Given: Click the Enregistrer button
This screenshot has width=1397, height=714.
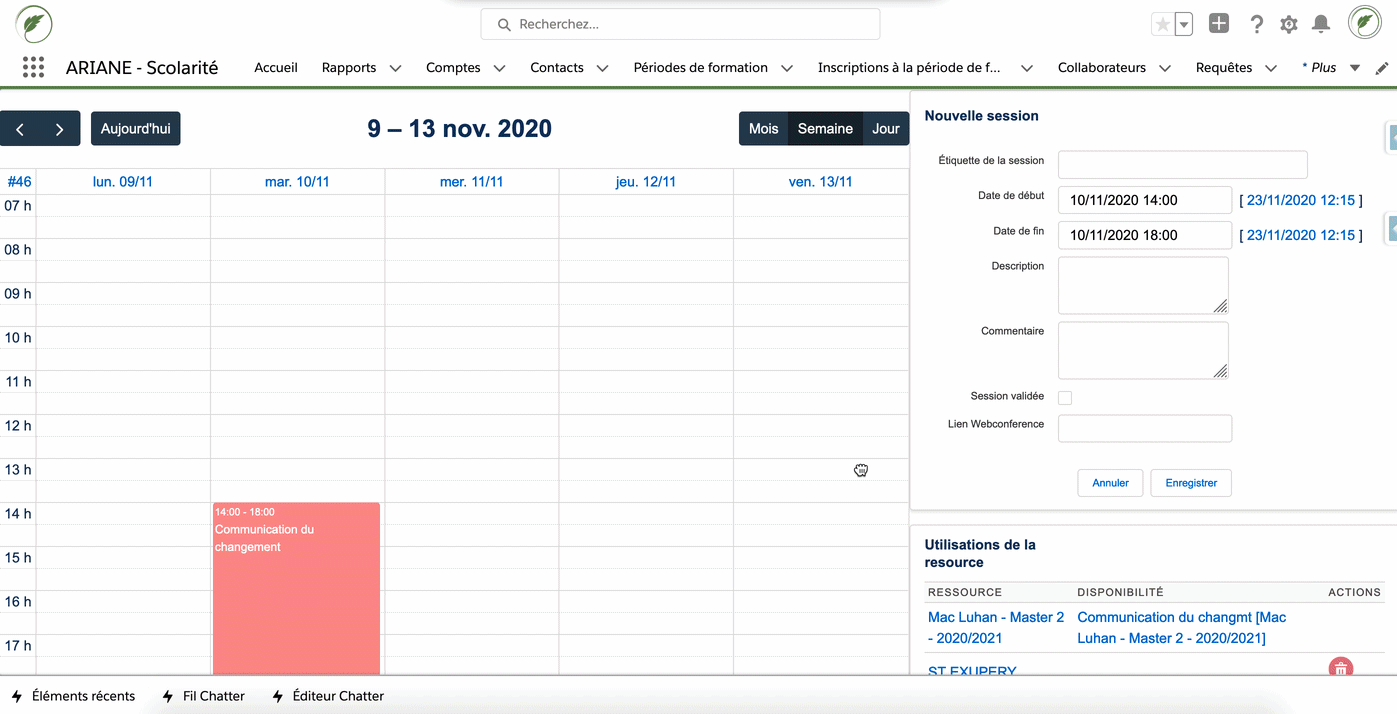Looking at the screenshot, I should tap(1191, 483).
